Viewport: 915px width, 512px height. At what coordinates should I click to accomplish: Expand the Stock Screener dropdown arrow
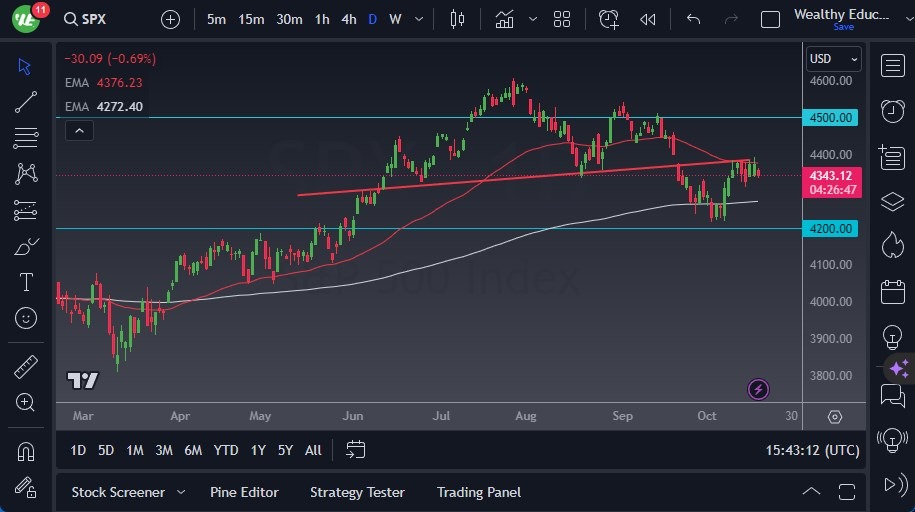[x=181, y=492]
